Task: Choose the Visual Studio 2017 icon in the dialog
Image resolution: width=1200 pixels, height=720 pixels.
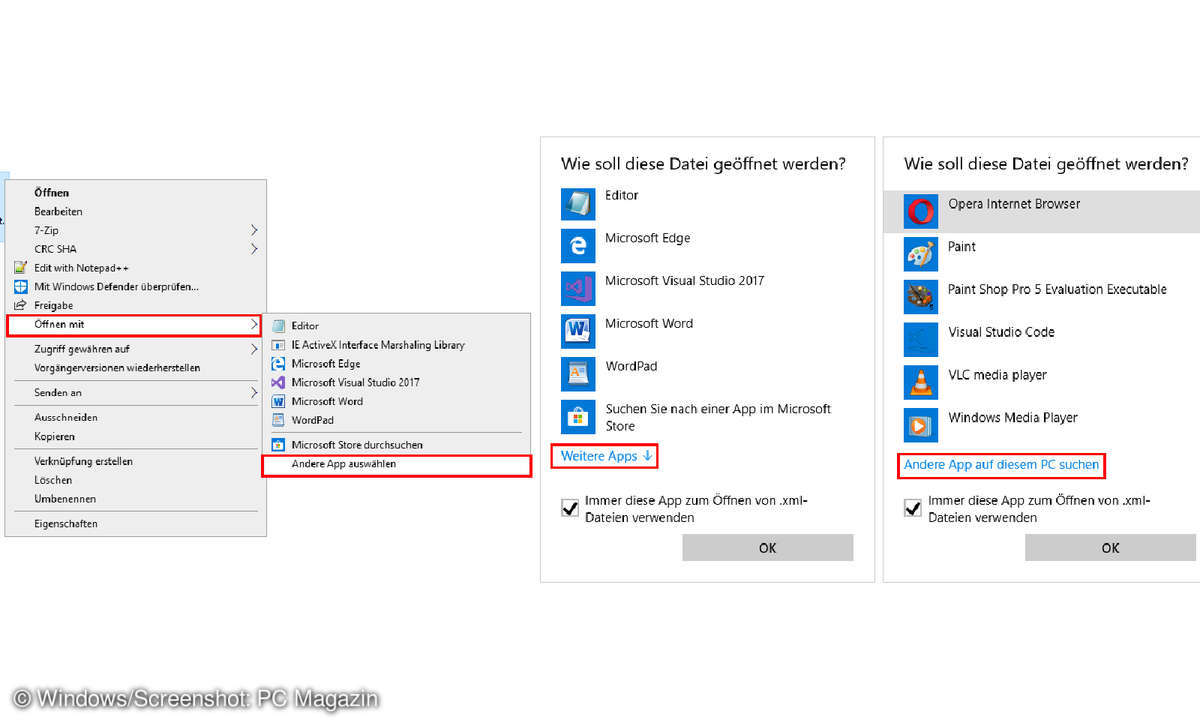Action: [578, 288]
